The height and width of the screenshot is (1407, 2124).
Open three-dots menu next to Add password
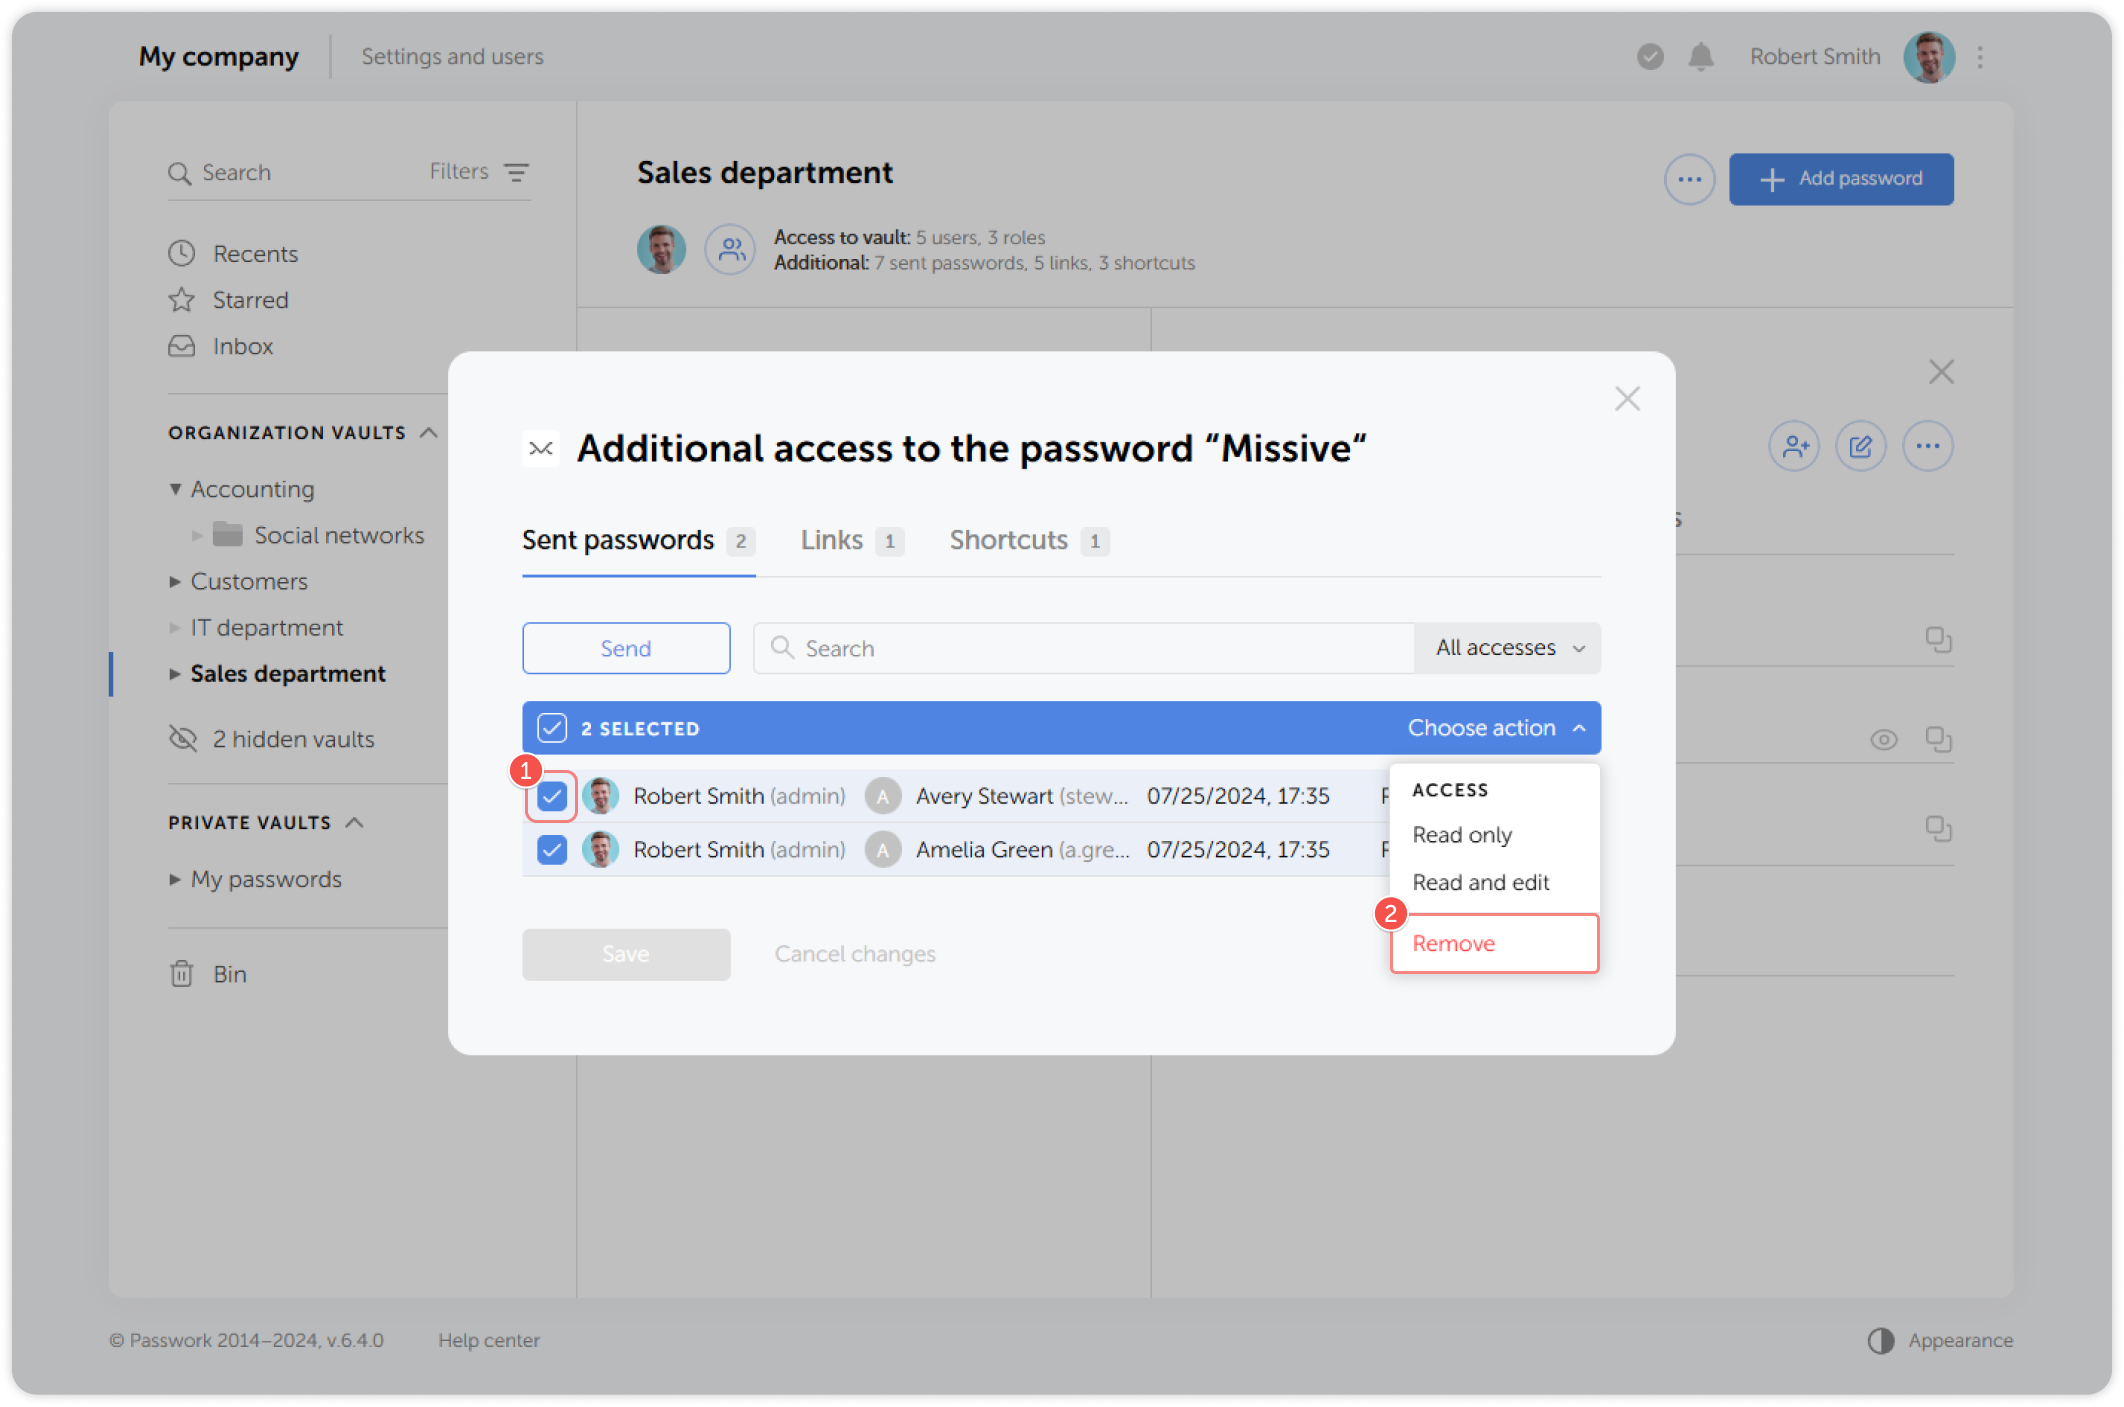pos(1689,179)
